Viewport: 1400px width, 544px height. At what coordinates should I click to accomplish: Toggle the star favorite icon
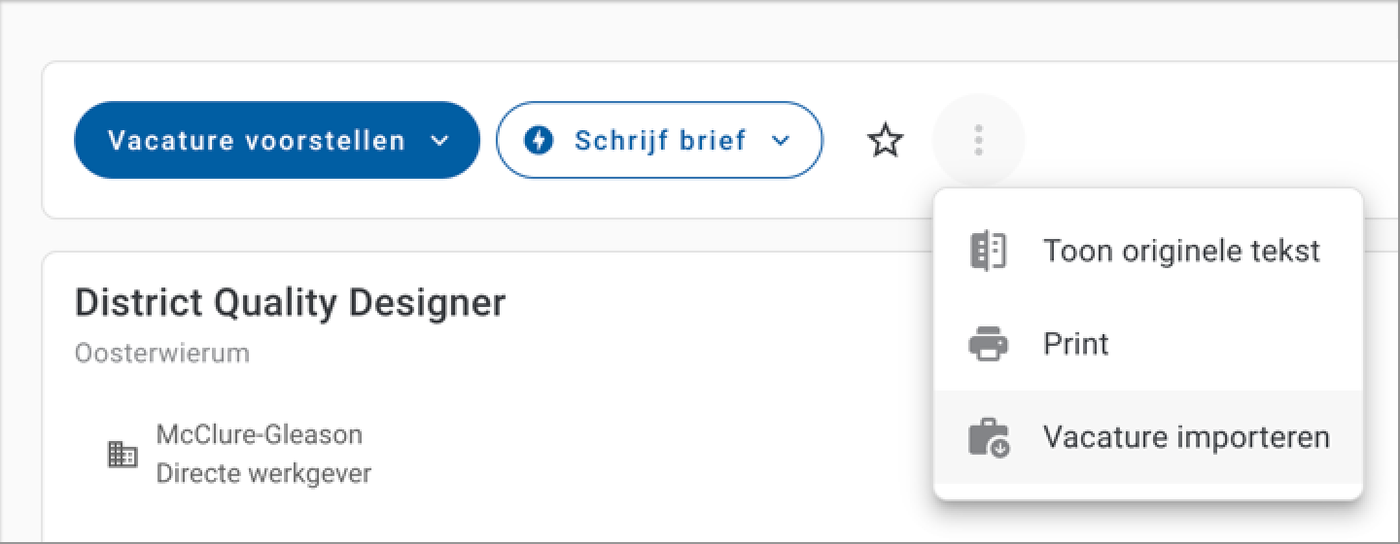pos(885,141)
